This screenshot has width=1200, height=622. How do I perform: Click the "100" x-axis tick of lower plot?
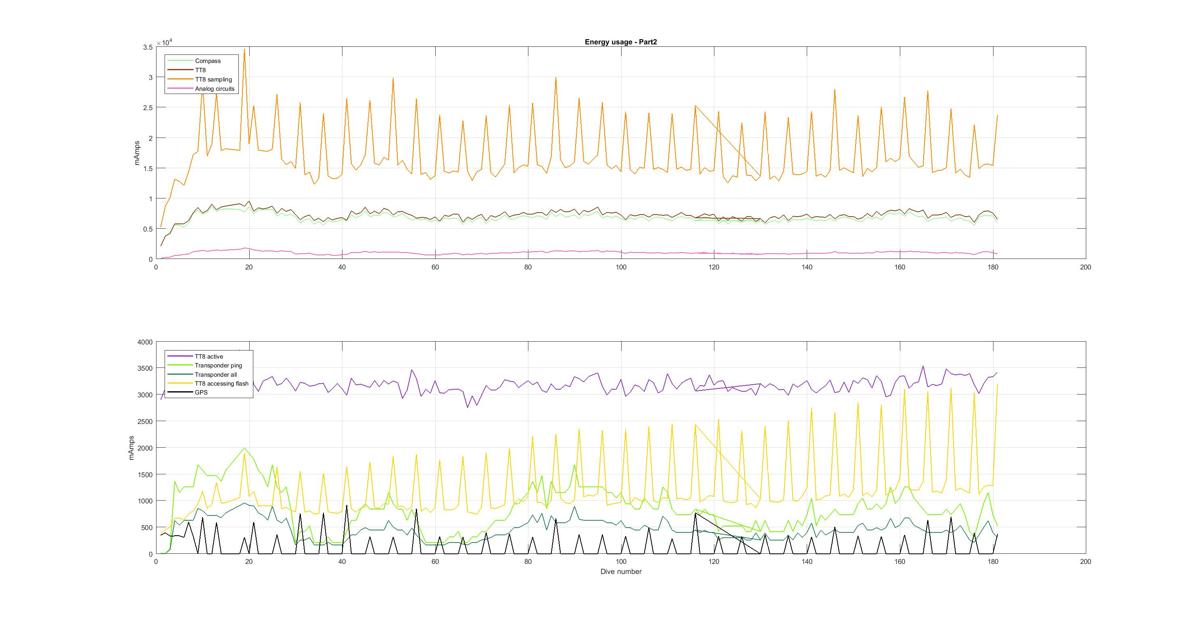(x=621, y=562)
